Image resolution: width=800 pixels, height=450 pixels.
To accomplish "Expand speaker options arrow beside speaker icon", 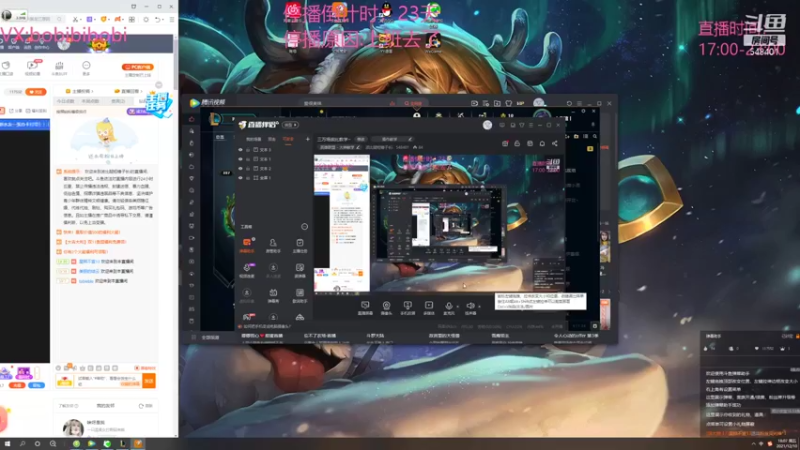I will [479, 306].
